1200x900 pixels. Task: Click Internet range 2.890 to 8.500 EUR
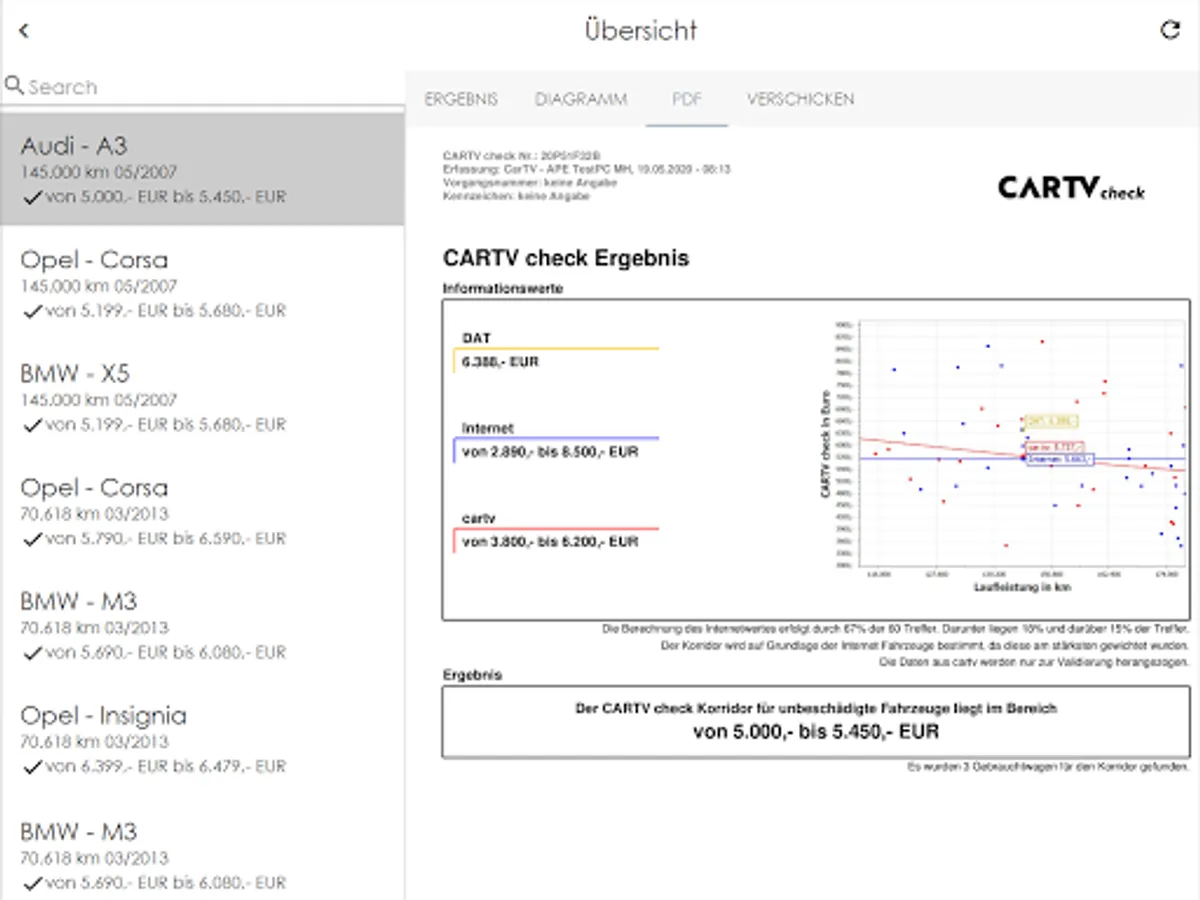point(550,452)
